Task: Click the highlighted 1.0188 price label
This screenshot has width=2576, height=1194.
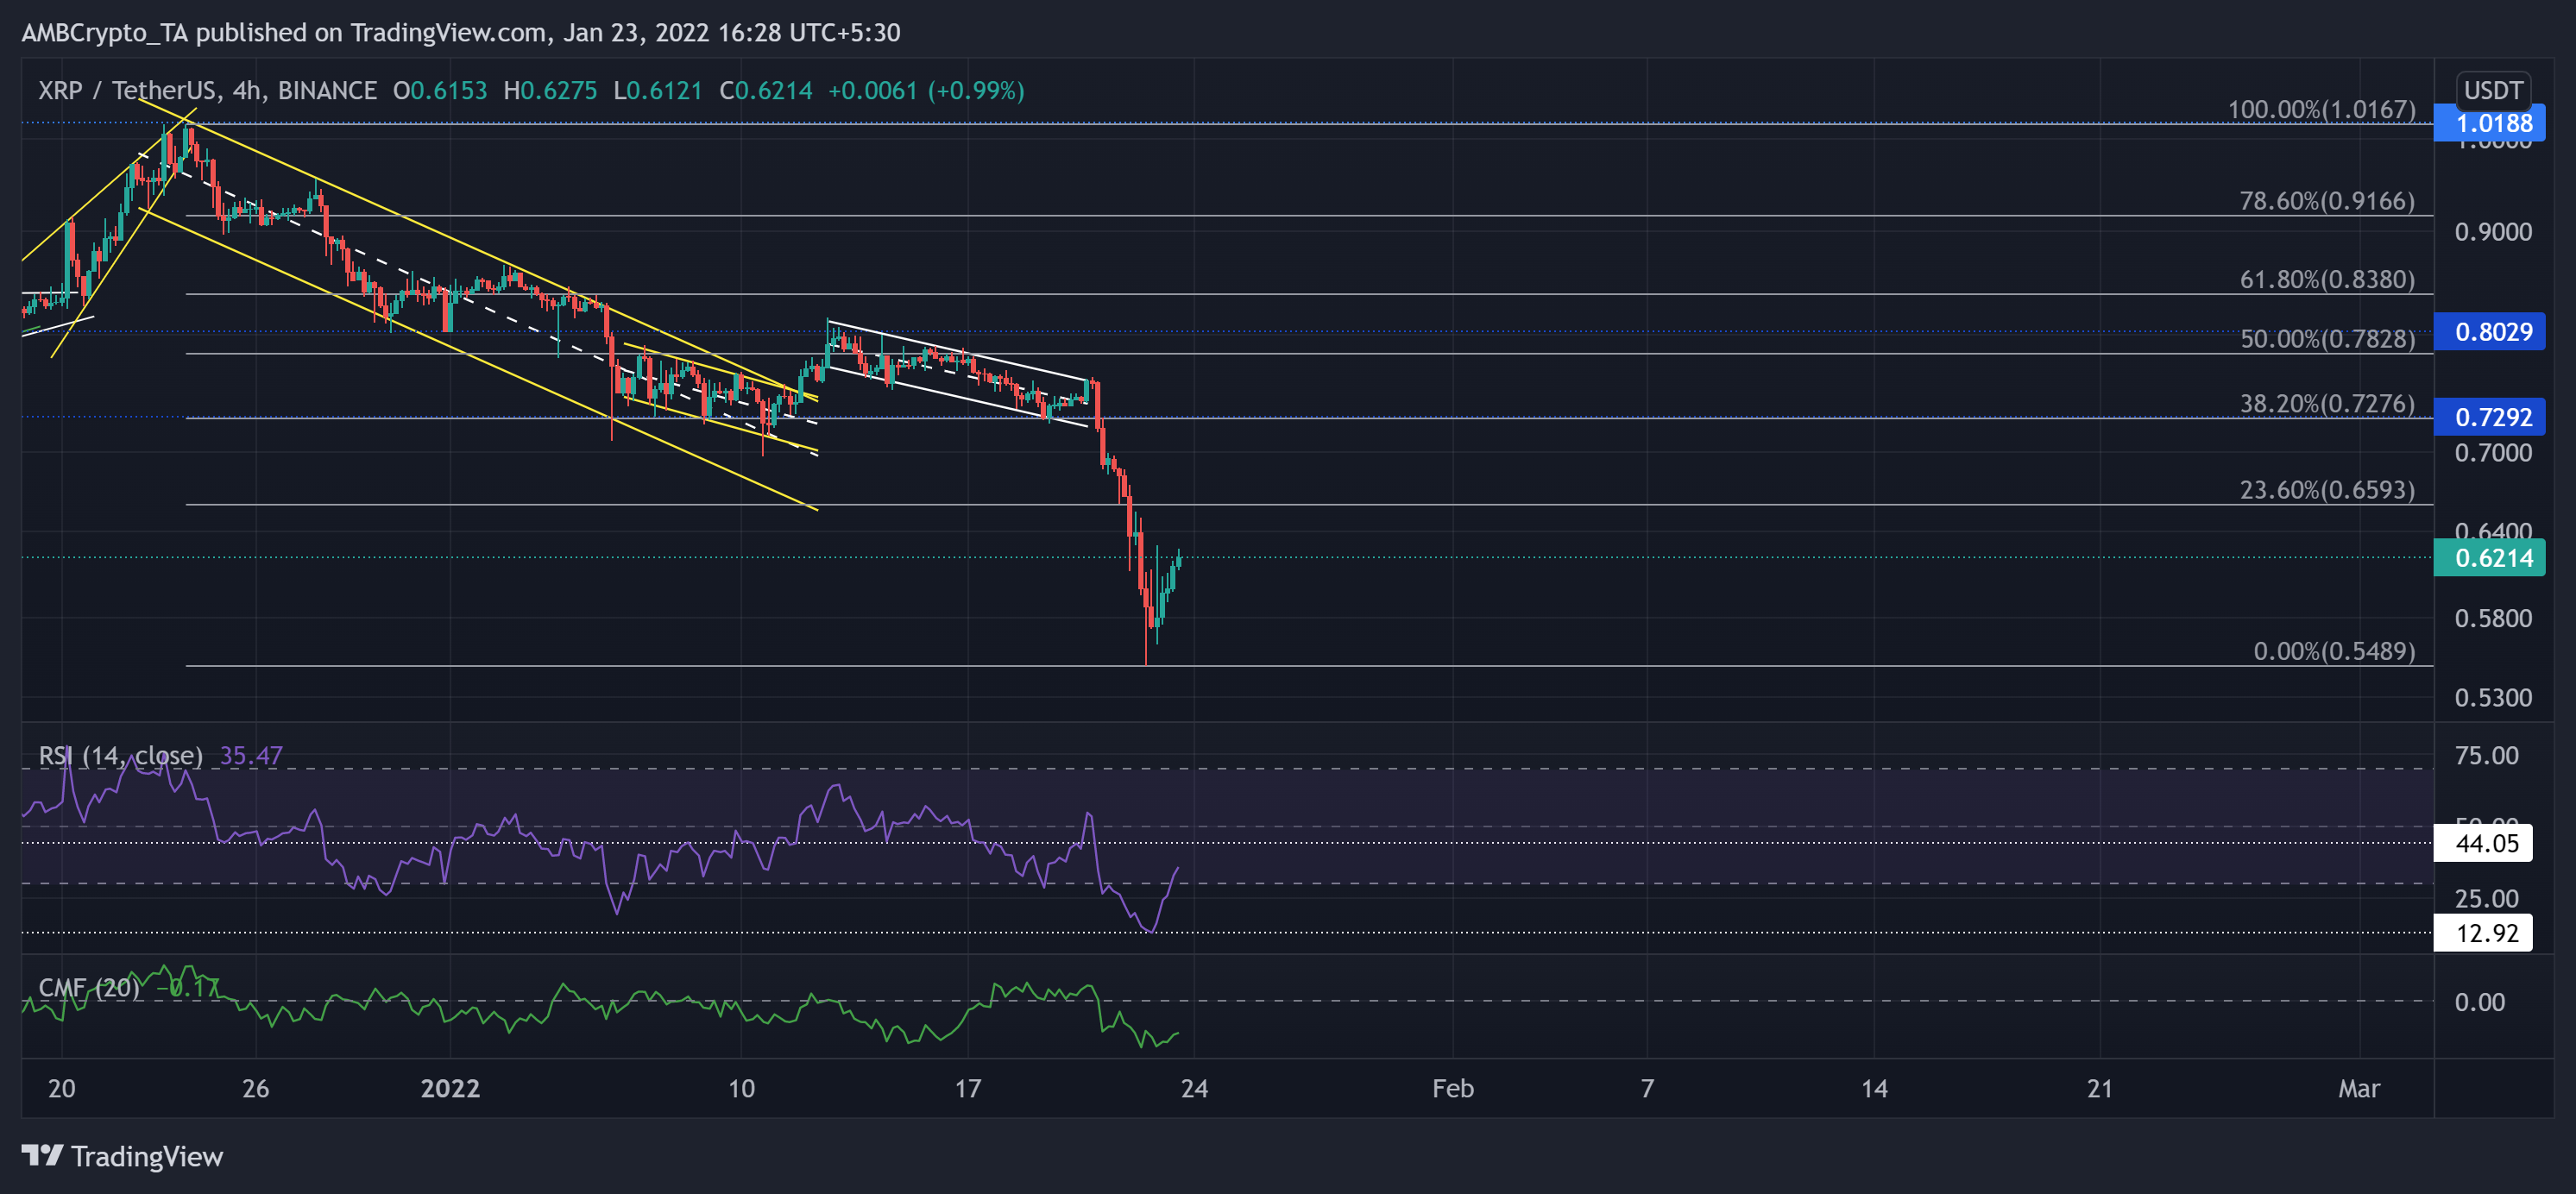Action: click(x=2492, y=123)
